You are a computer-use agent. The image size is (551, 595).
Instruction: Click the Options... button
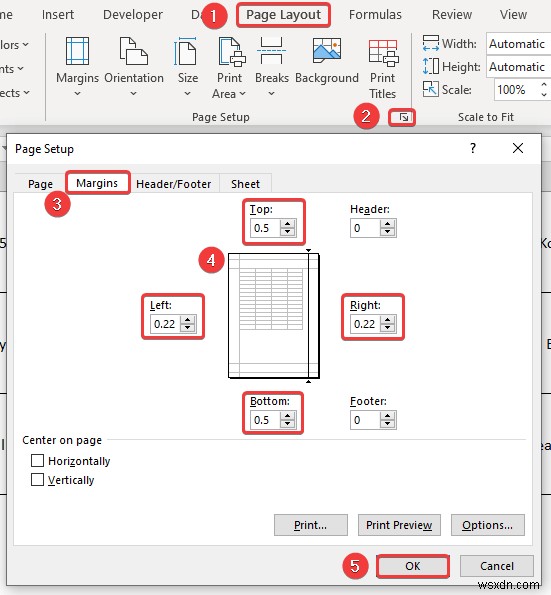pyautogui.click(x=488, y=525)
